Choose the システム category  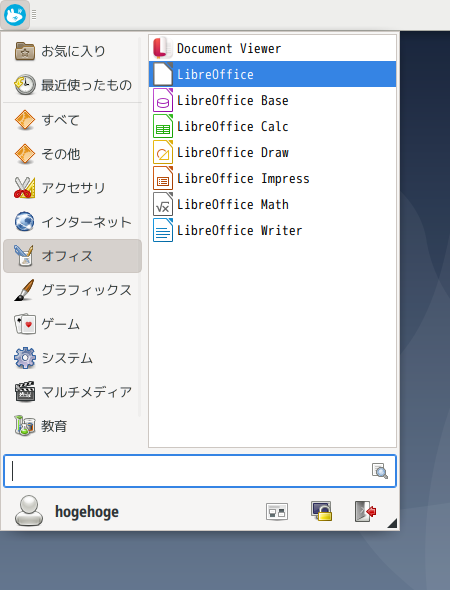(x=73, y=358)
